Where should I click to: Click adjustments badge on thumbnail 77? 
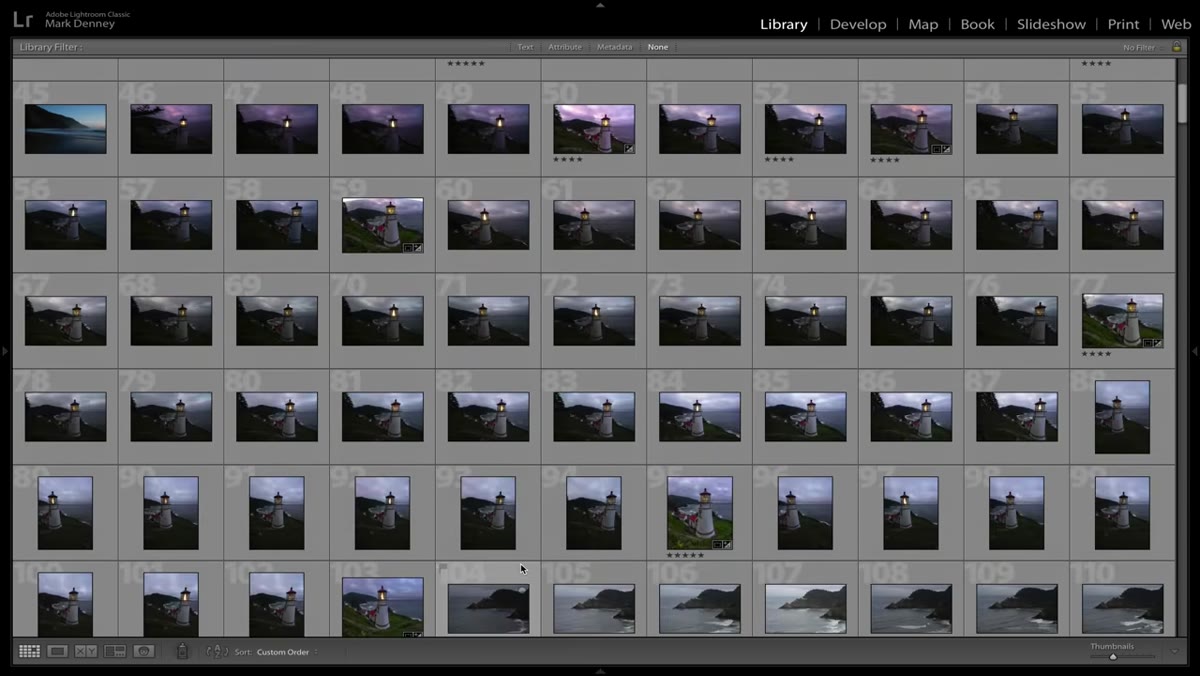(1158, 343)
